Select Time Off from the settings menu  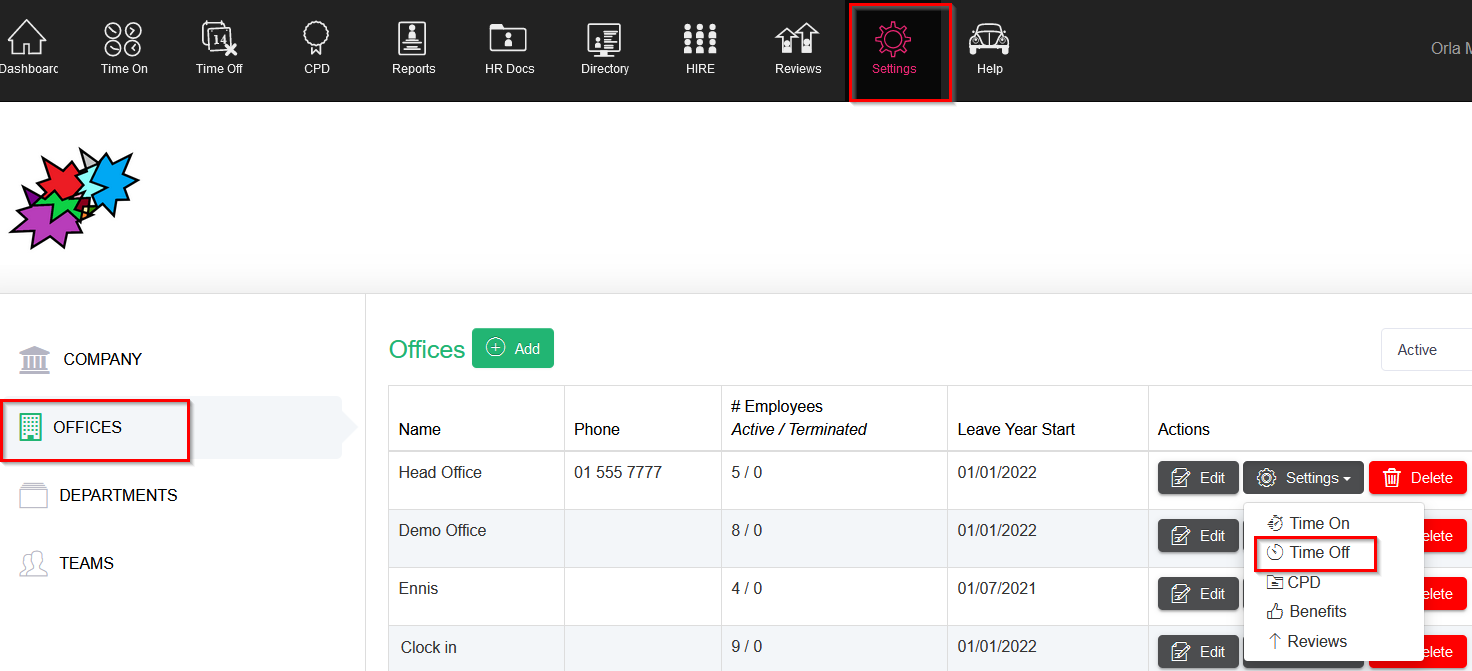[1317, 552]
